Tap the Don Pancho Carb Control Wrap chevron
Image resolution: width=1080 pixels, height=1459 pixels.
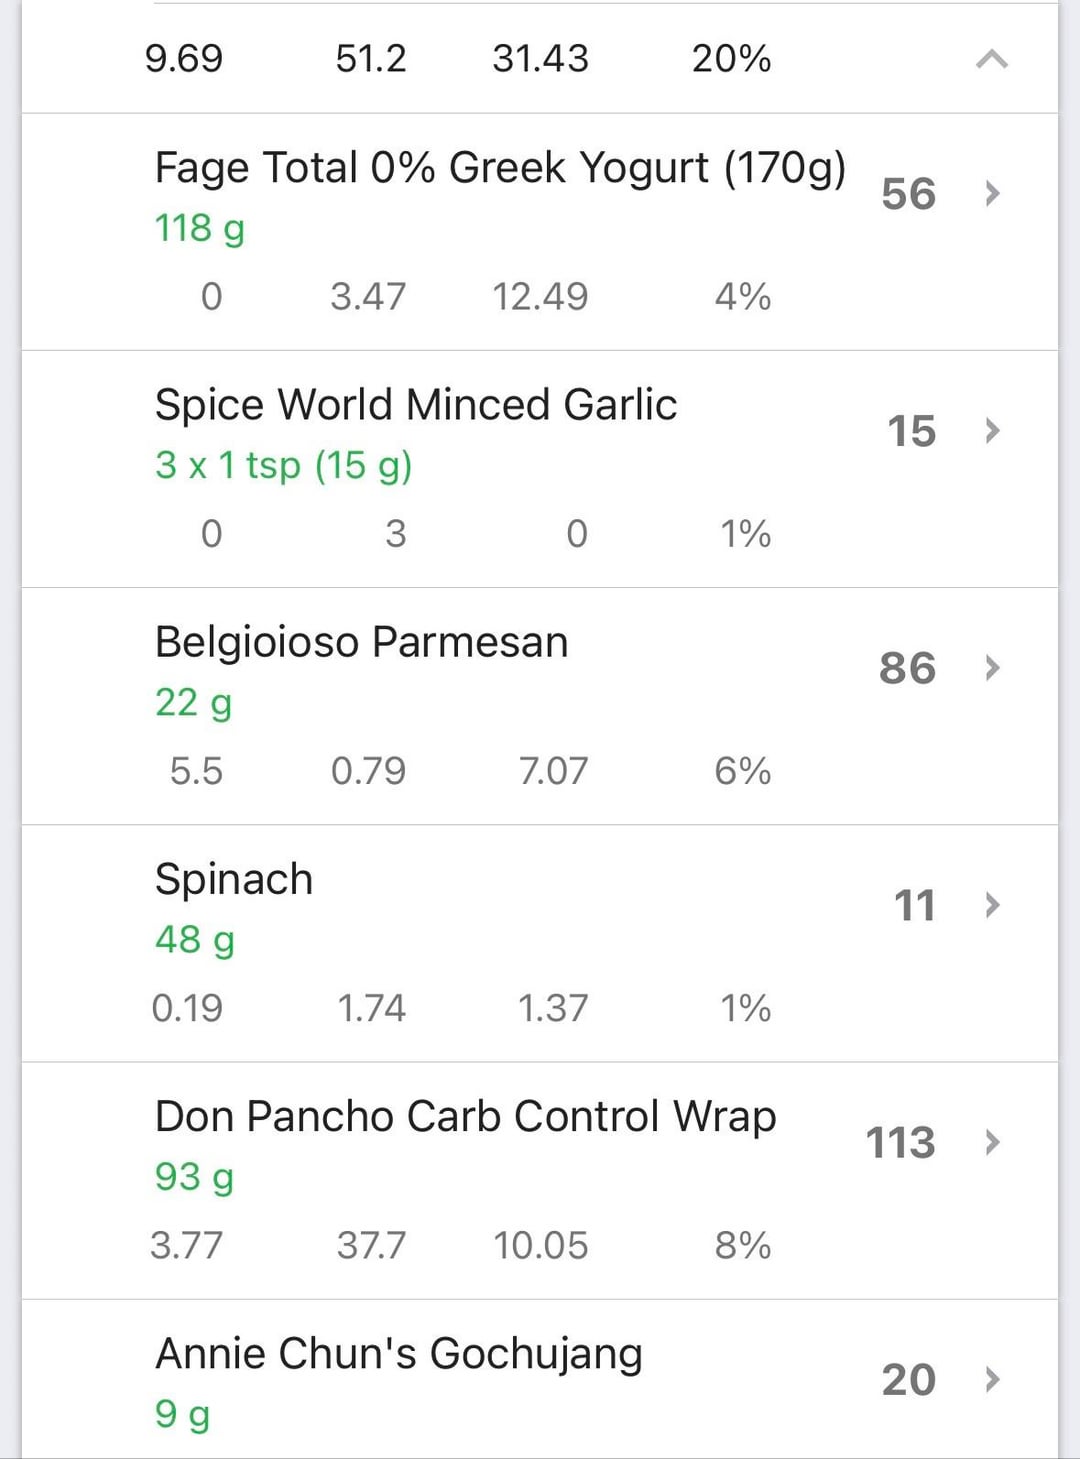pos(992,1142)
